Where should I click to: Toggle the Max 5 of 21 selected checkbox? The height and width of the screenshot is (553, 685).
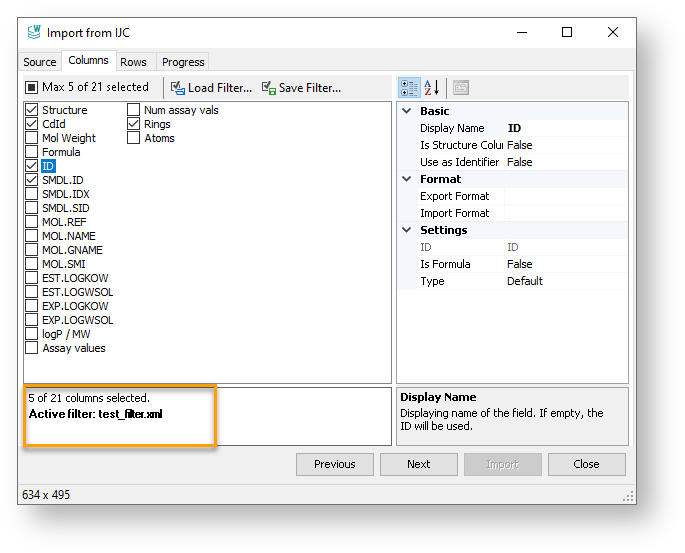point(32,88)
